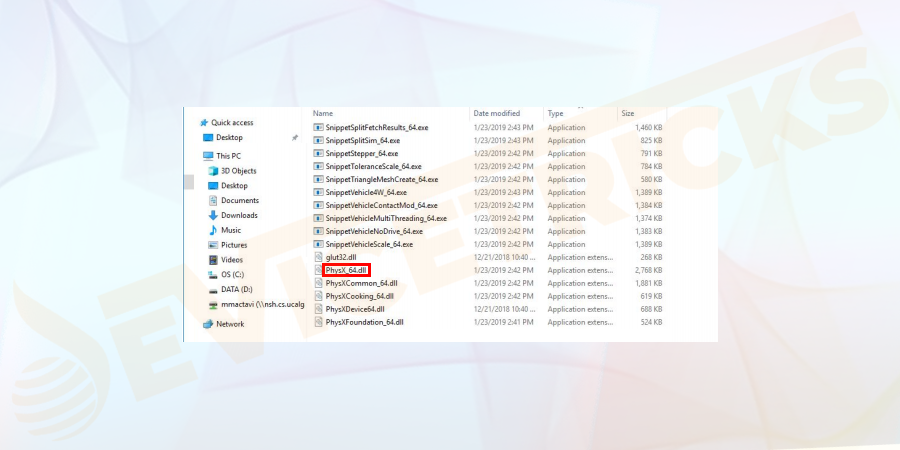This screenshot has width=900, height=450.
Task: Click the PhysX_64.dll file icon
Action: coord(319,270)
